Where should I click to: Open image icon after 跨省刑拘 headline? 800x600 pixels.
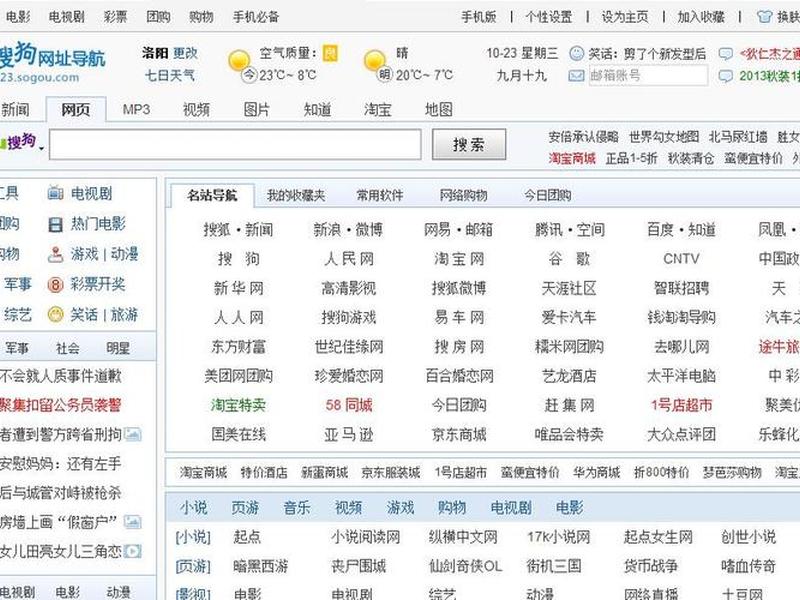click(133, 434)
